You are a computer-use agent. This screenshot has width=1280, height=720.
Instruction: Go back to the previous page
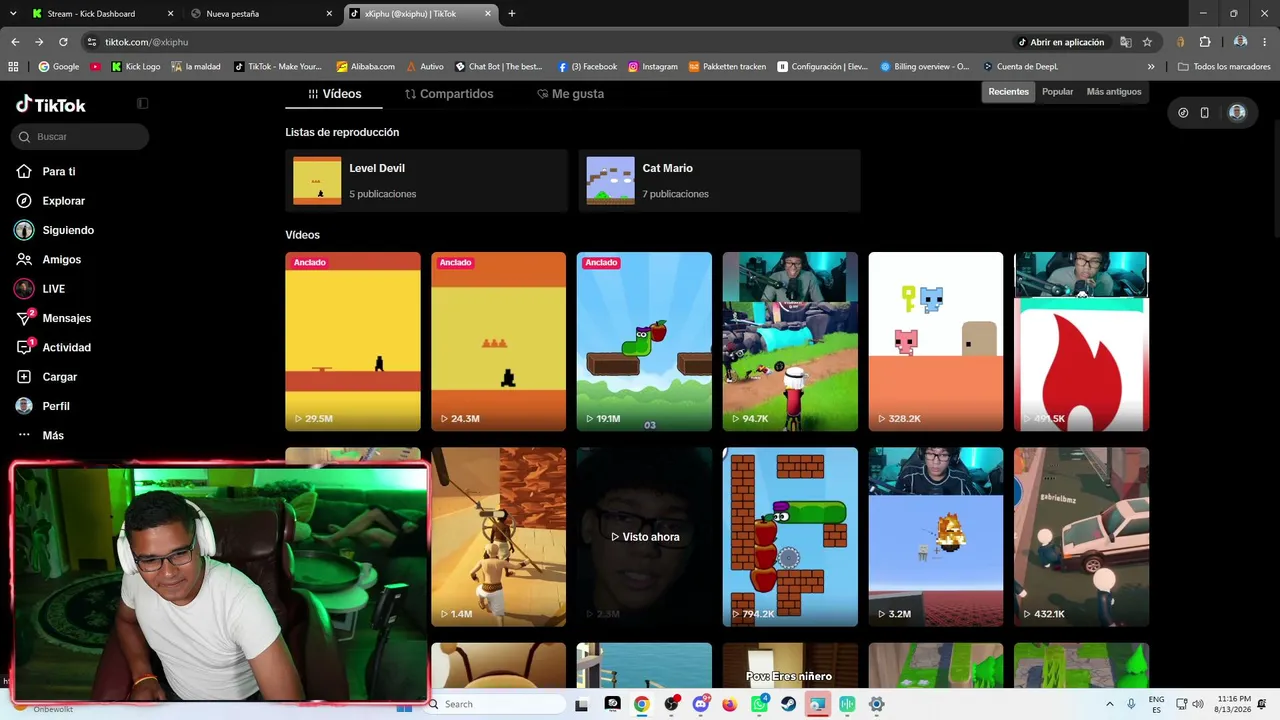click(x=15, y=42)
